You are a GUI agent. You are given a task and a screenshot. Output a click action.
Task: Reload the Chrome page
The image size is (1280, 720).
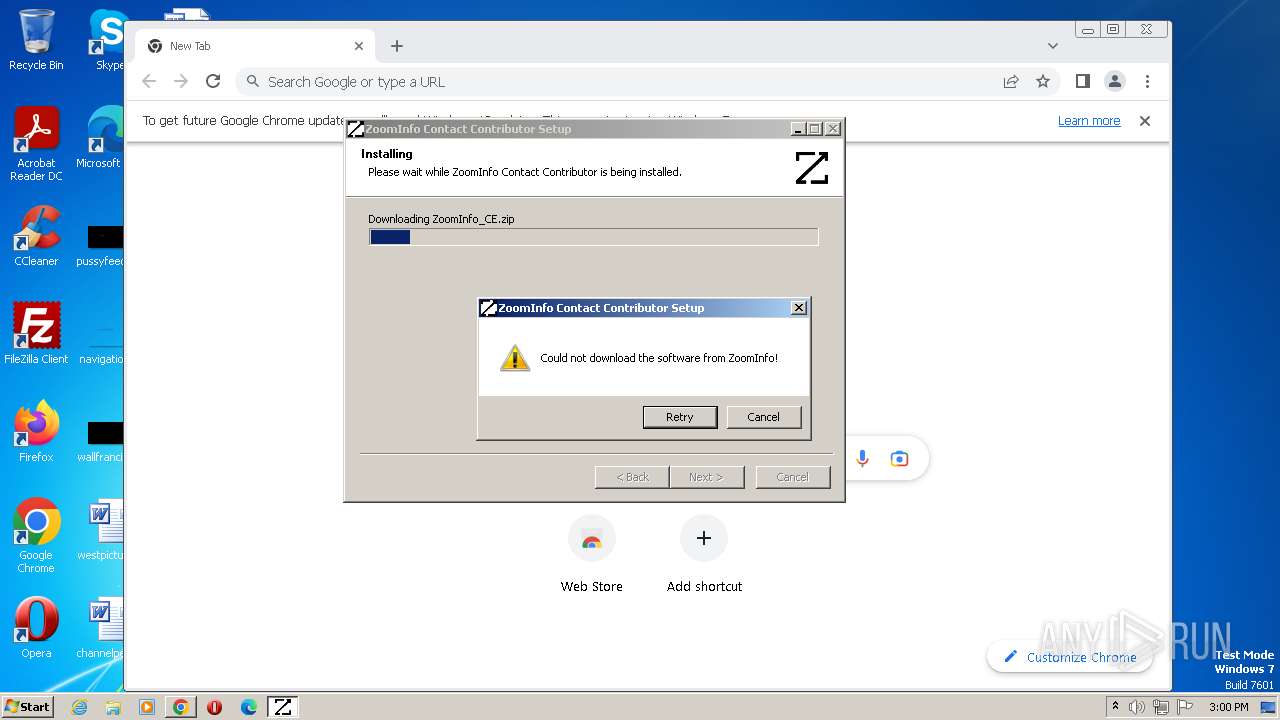pos(213,81)
